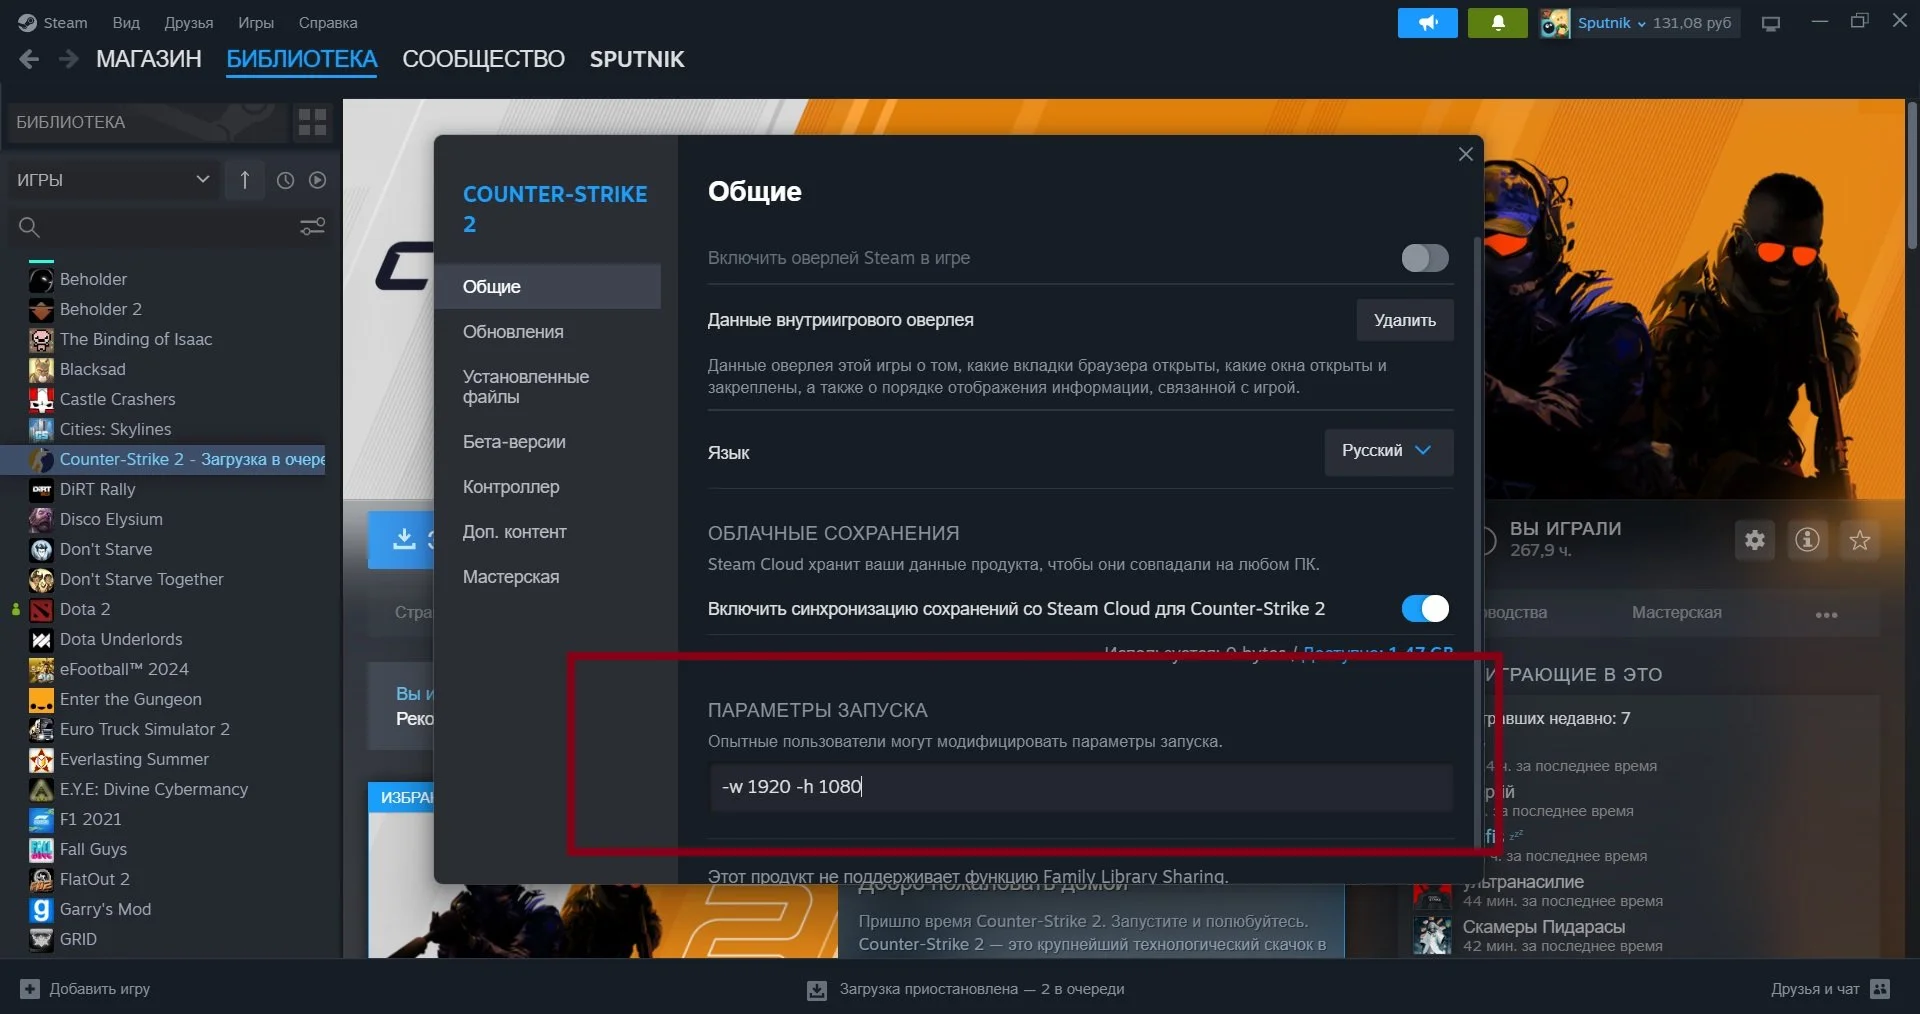
Task: Click the library search magnifier icon
Action: pos(29,228)
